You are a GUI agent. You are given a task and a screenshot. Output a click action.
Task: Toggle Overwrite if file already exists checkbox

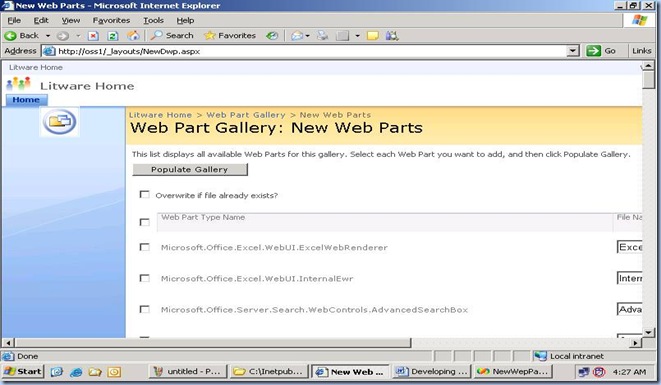coord(145,194)
